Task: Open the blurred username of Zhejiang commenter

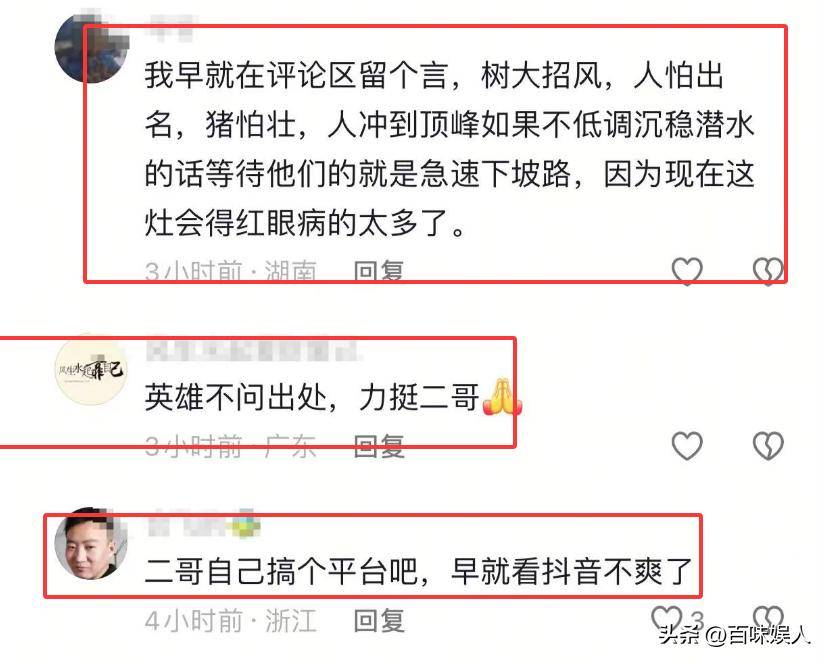Action: tap(204, 522)
